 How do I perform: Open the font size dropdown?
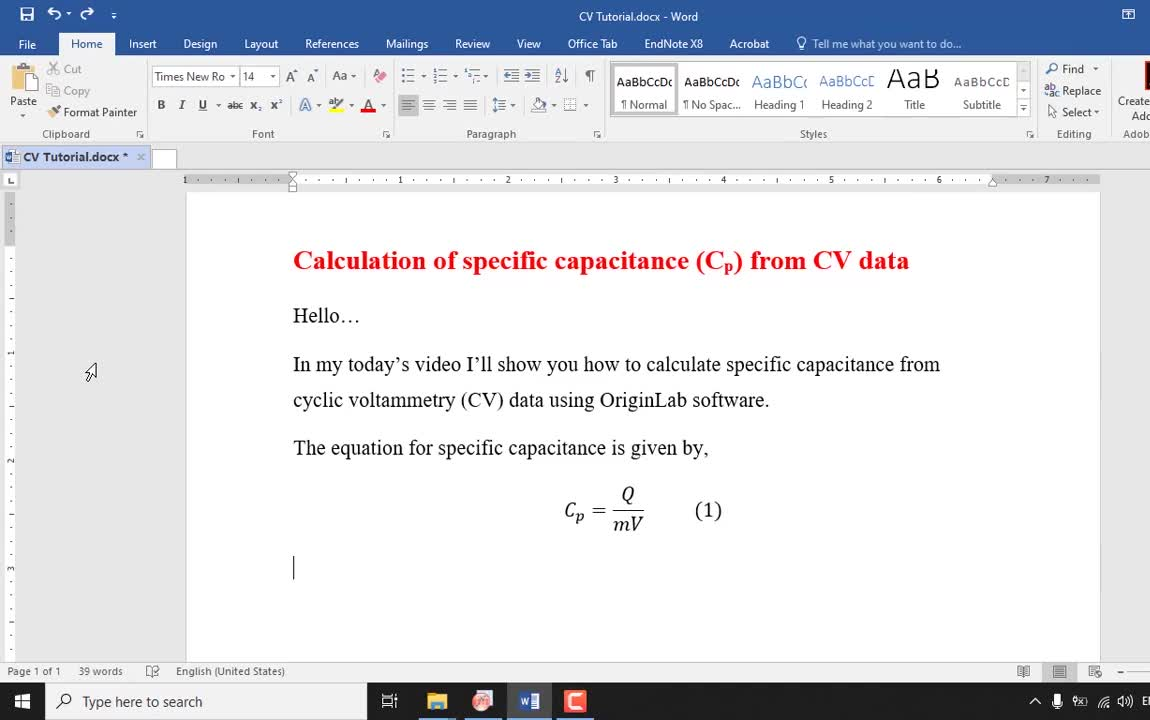tap(273, 76)
